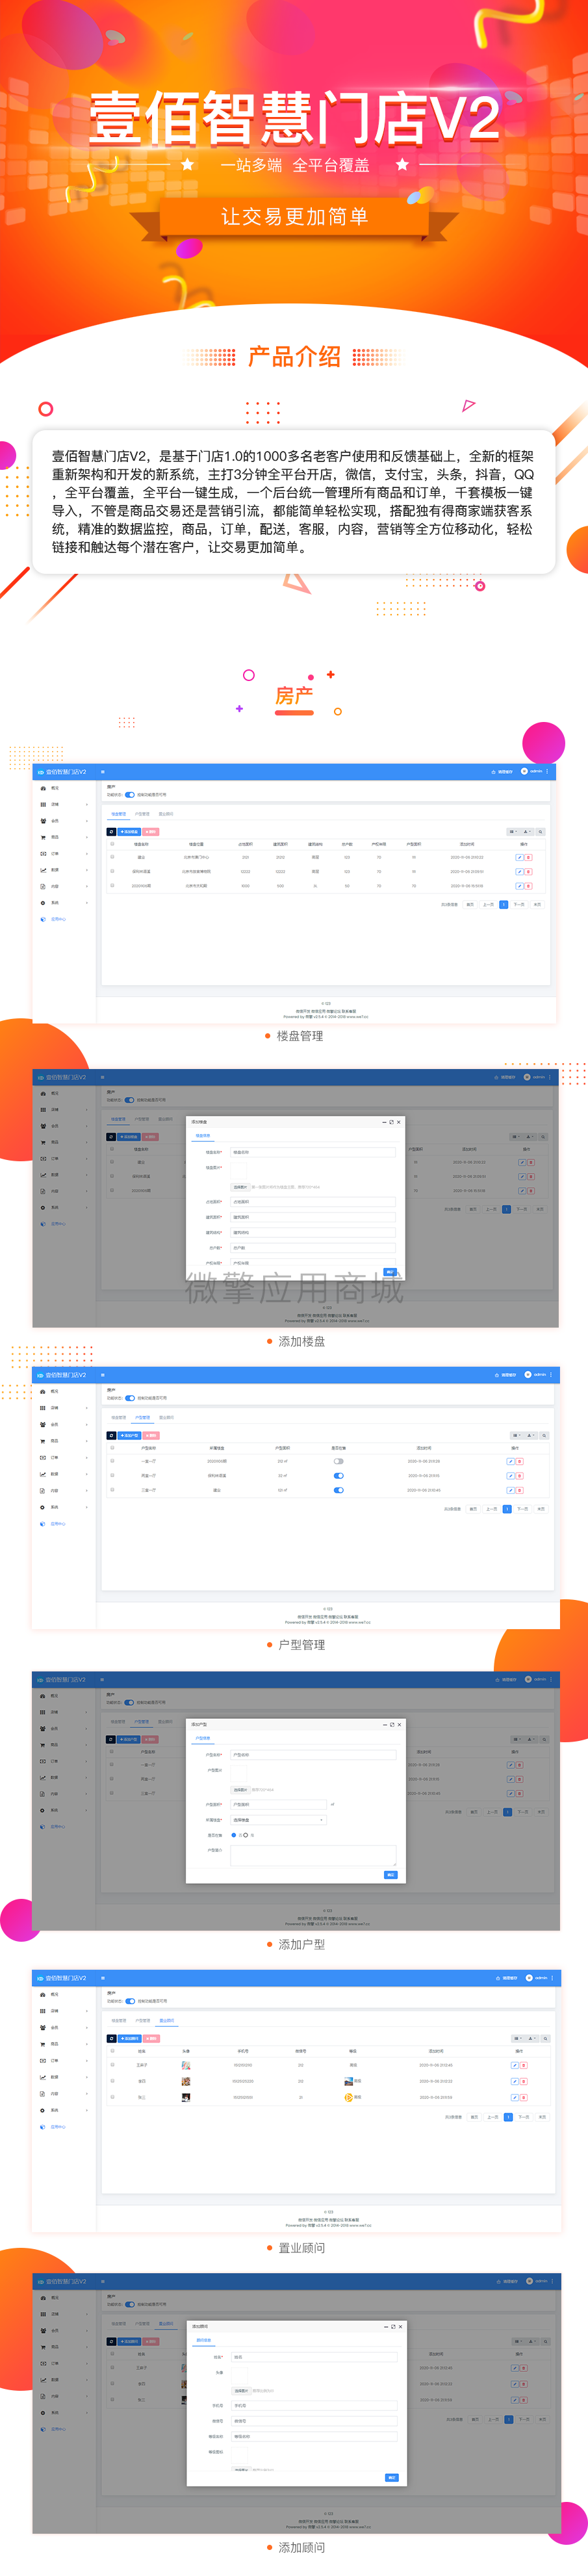
Task: Click the delete icon for 通达 row in 楼盘管理 list
Action: pos(528,857)
